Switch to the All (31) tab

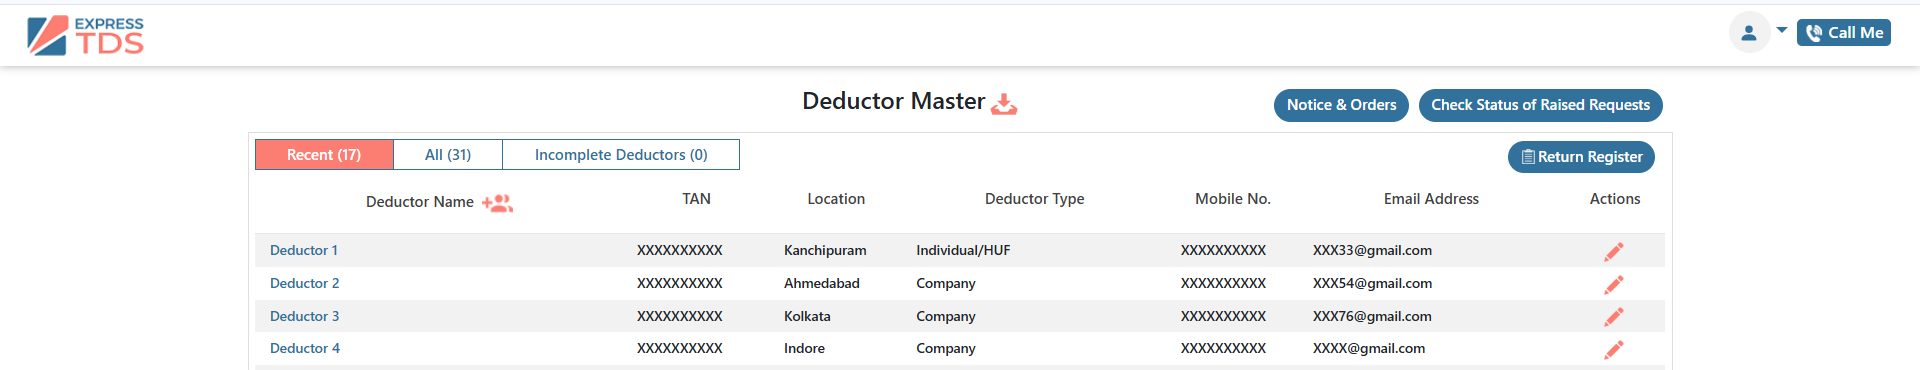click(448, 155)
